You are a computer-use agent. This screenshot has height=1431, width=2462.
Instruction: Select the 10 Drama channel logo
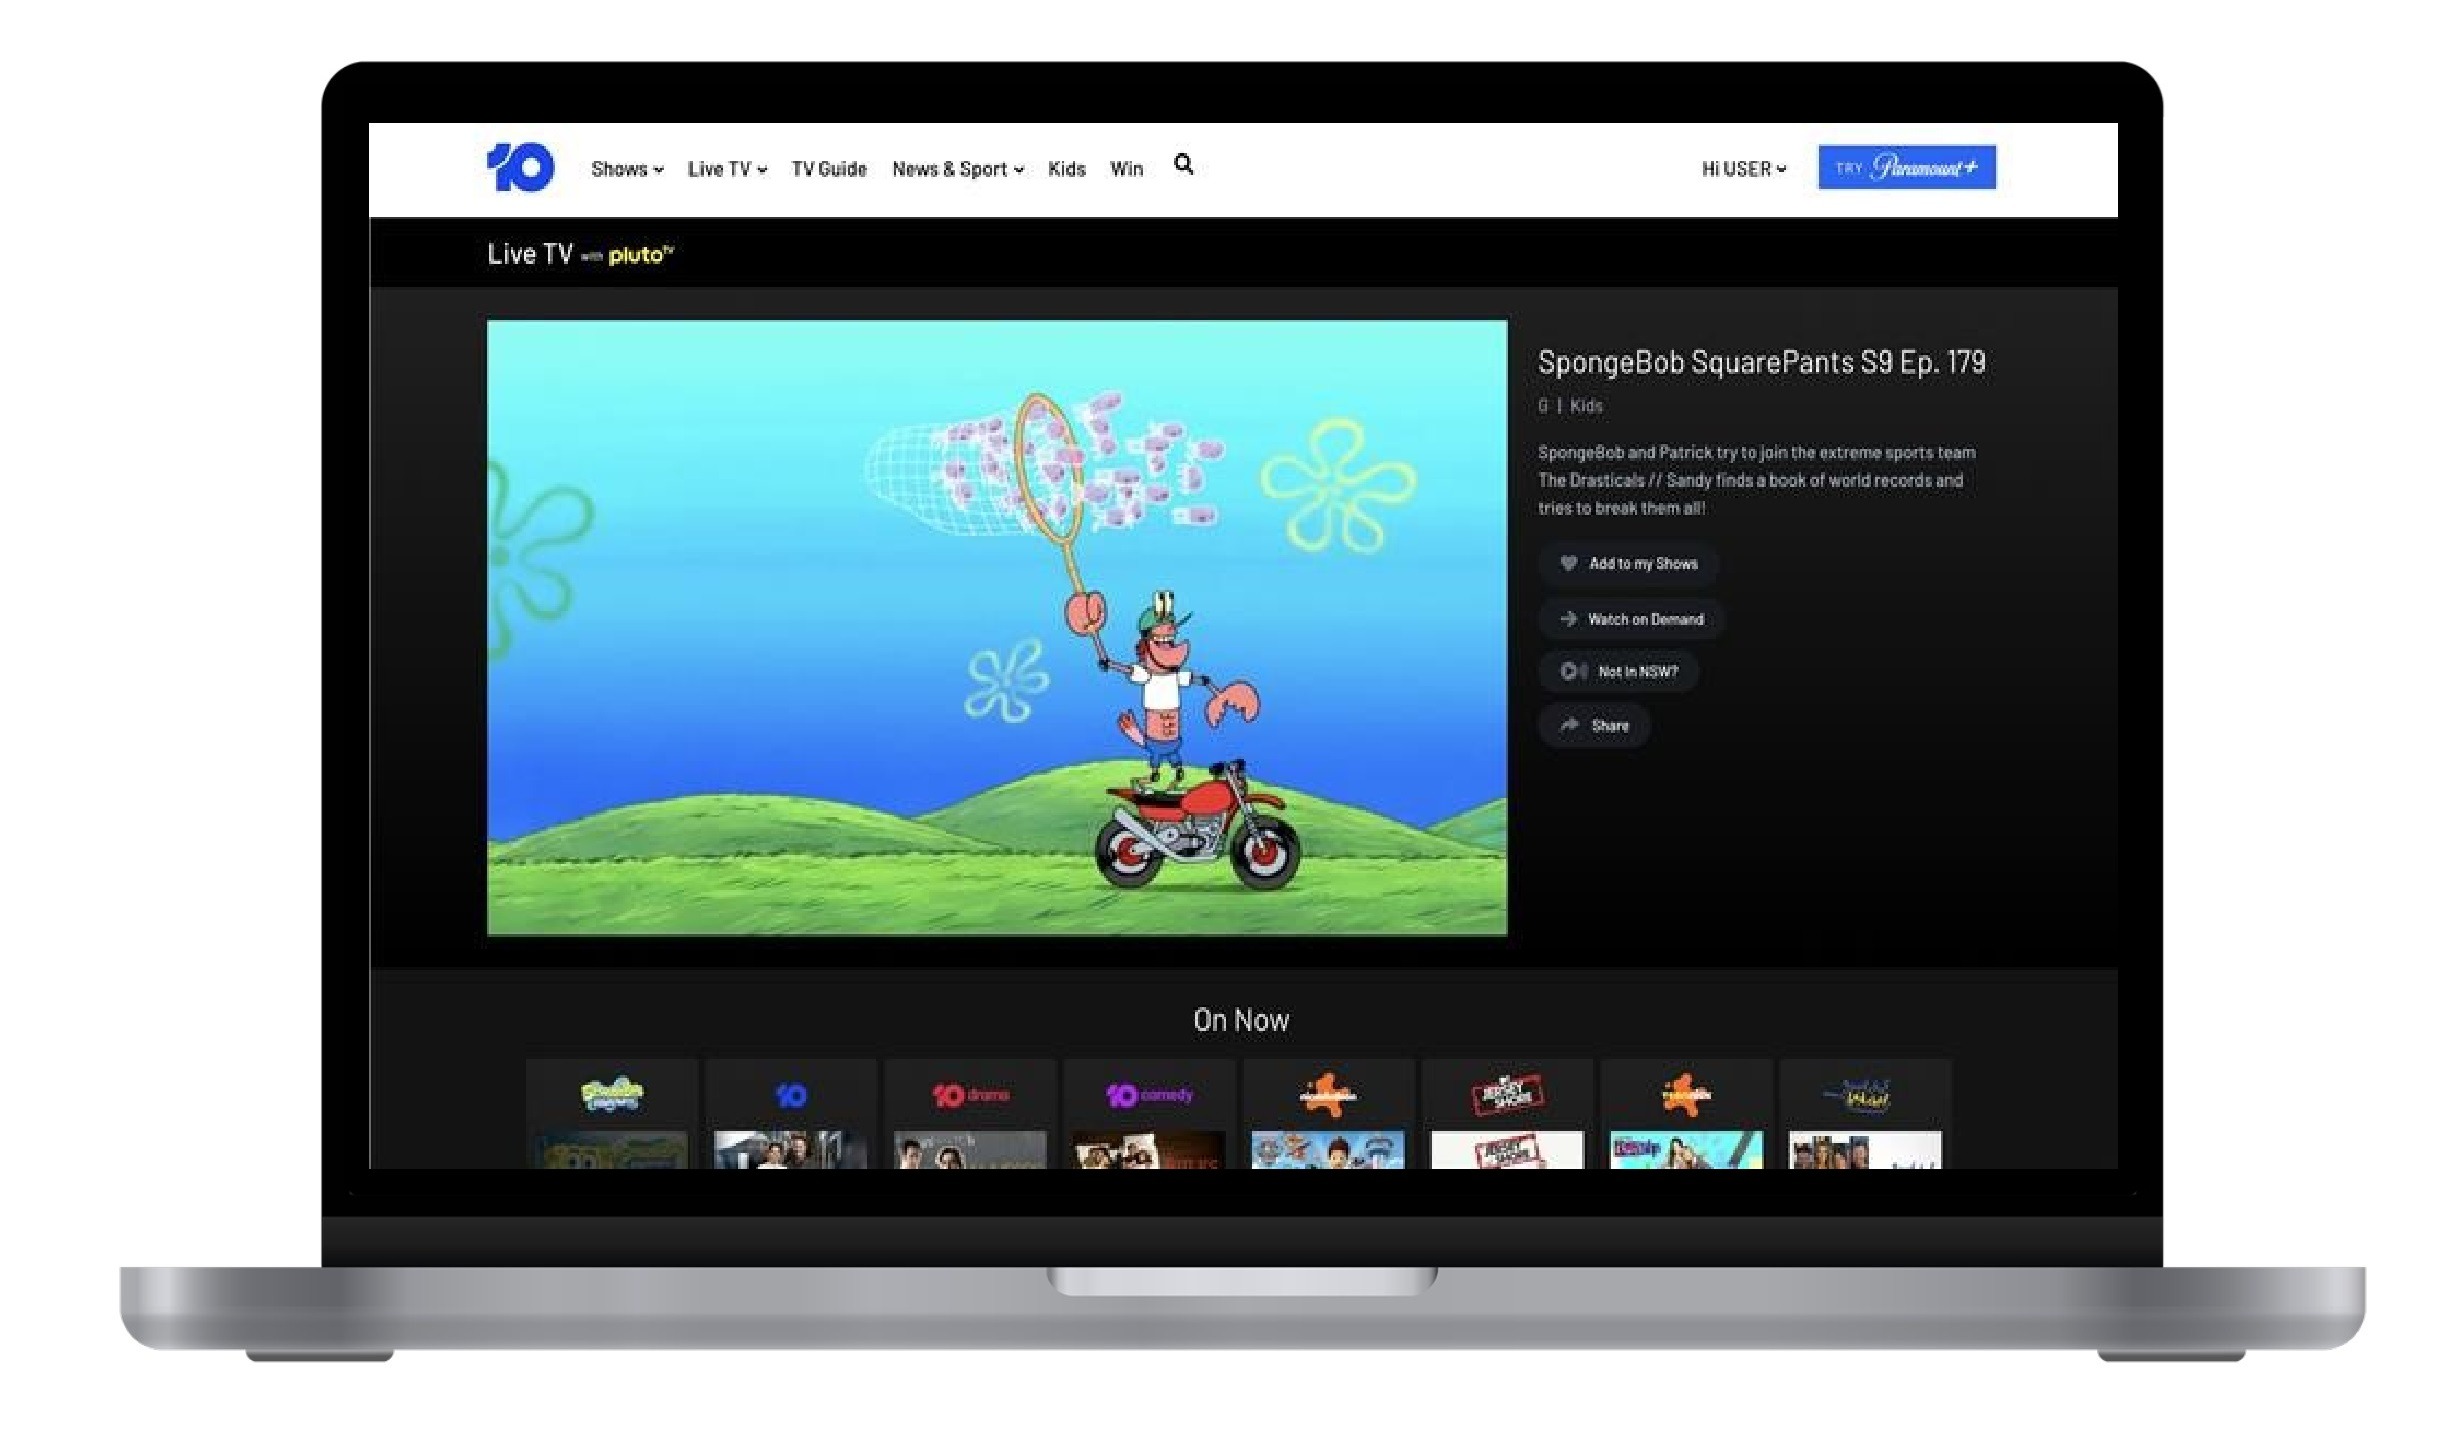point(970,1095)
